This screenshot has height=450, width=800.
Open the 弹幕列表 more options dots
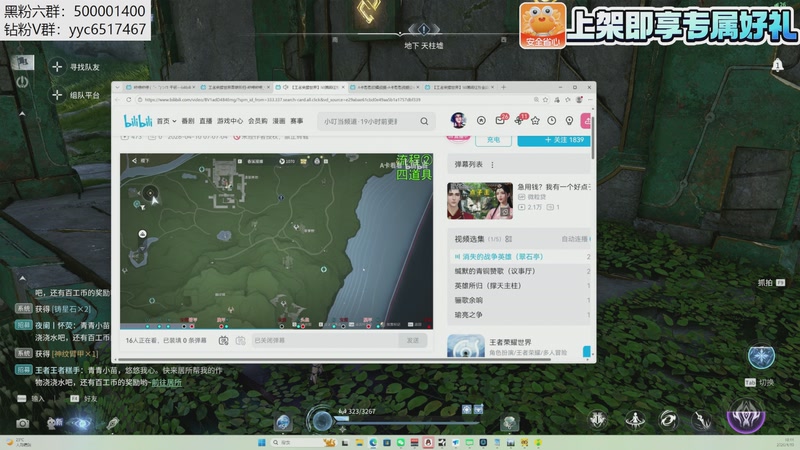pyautogui.click(x=492, y=165)
